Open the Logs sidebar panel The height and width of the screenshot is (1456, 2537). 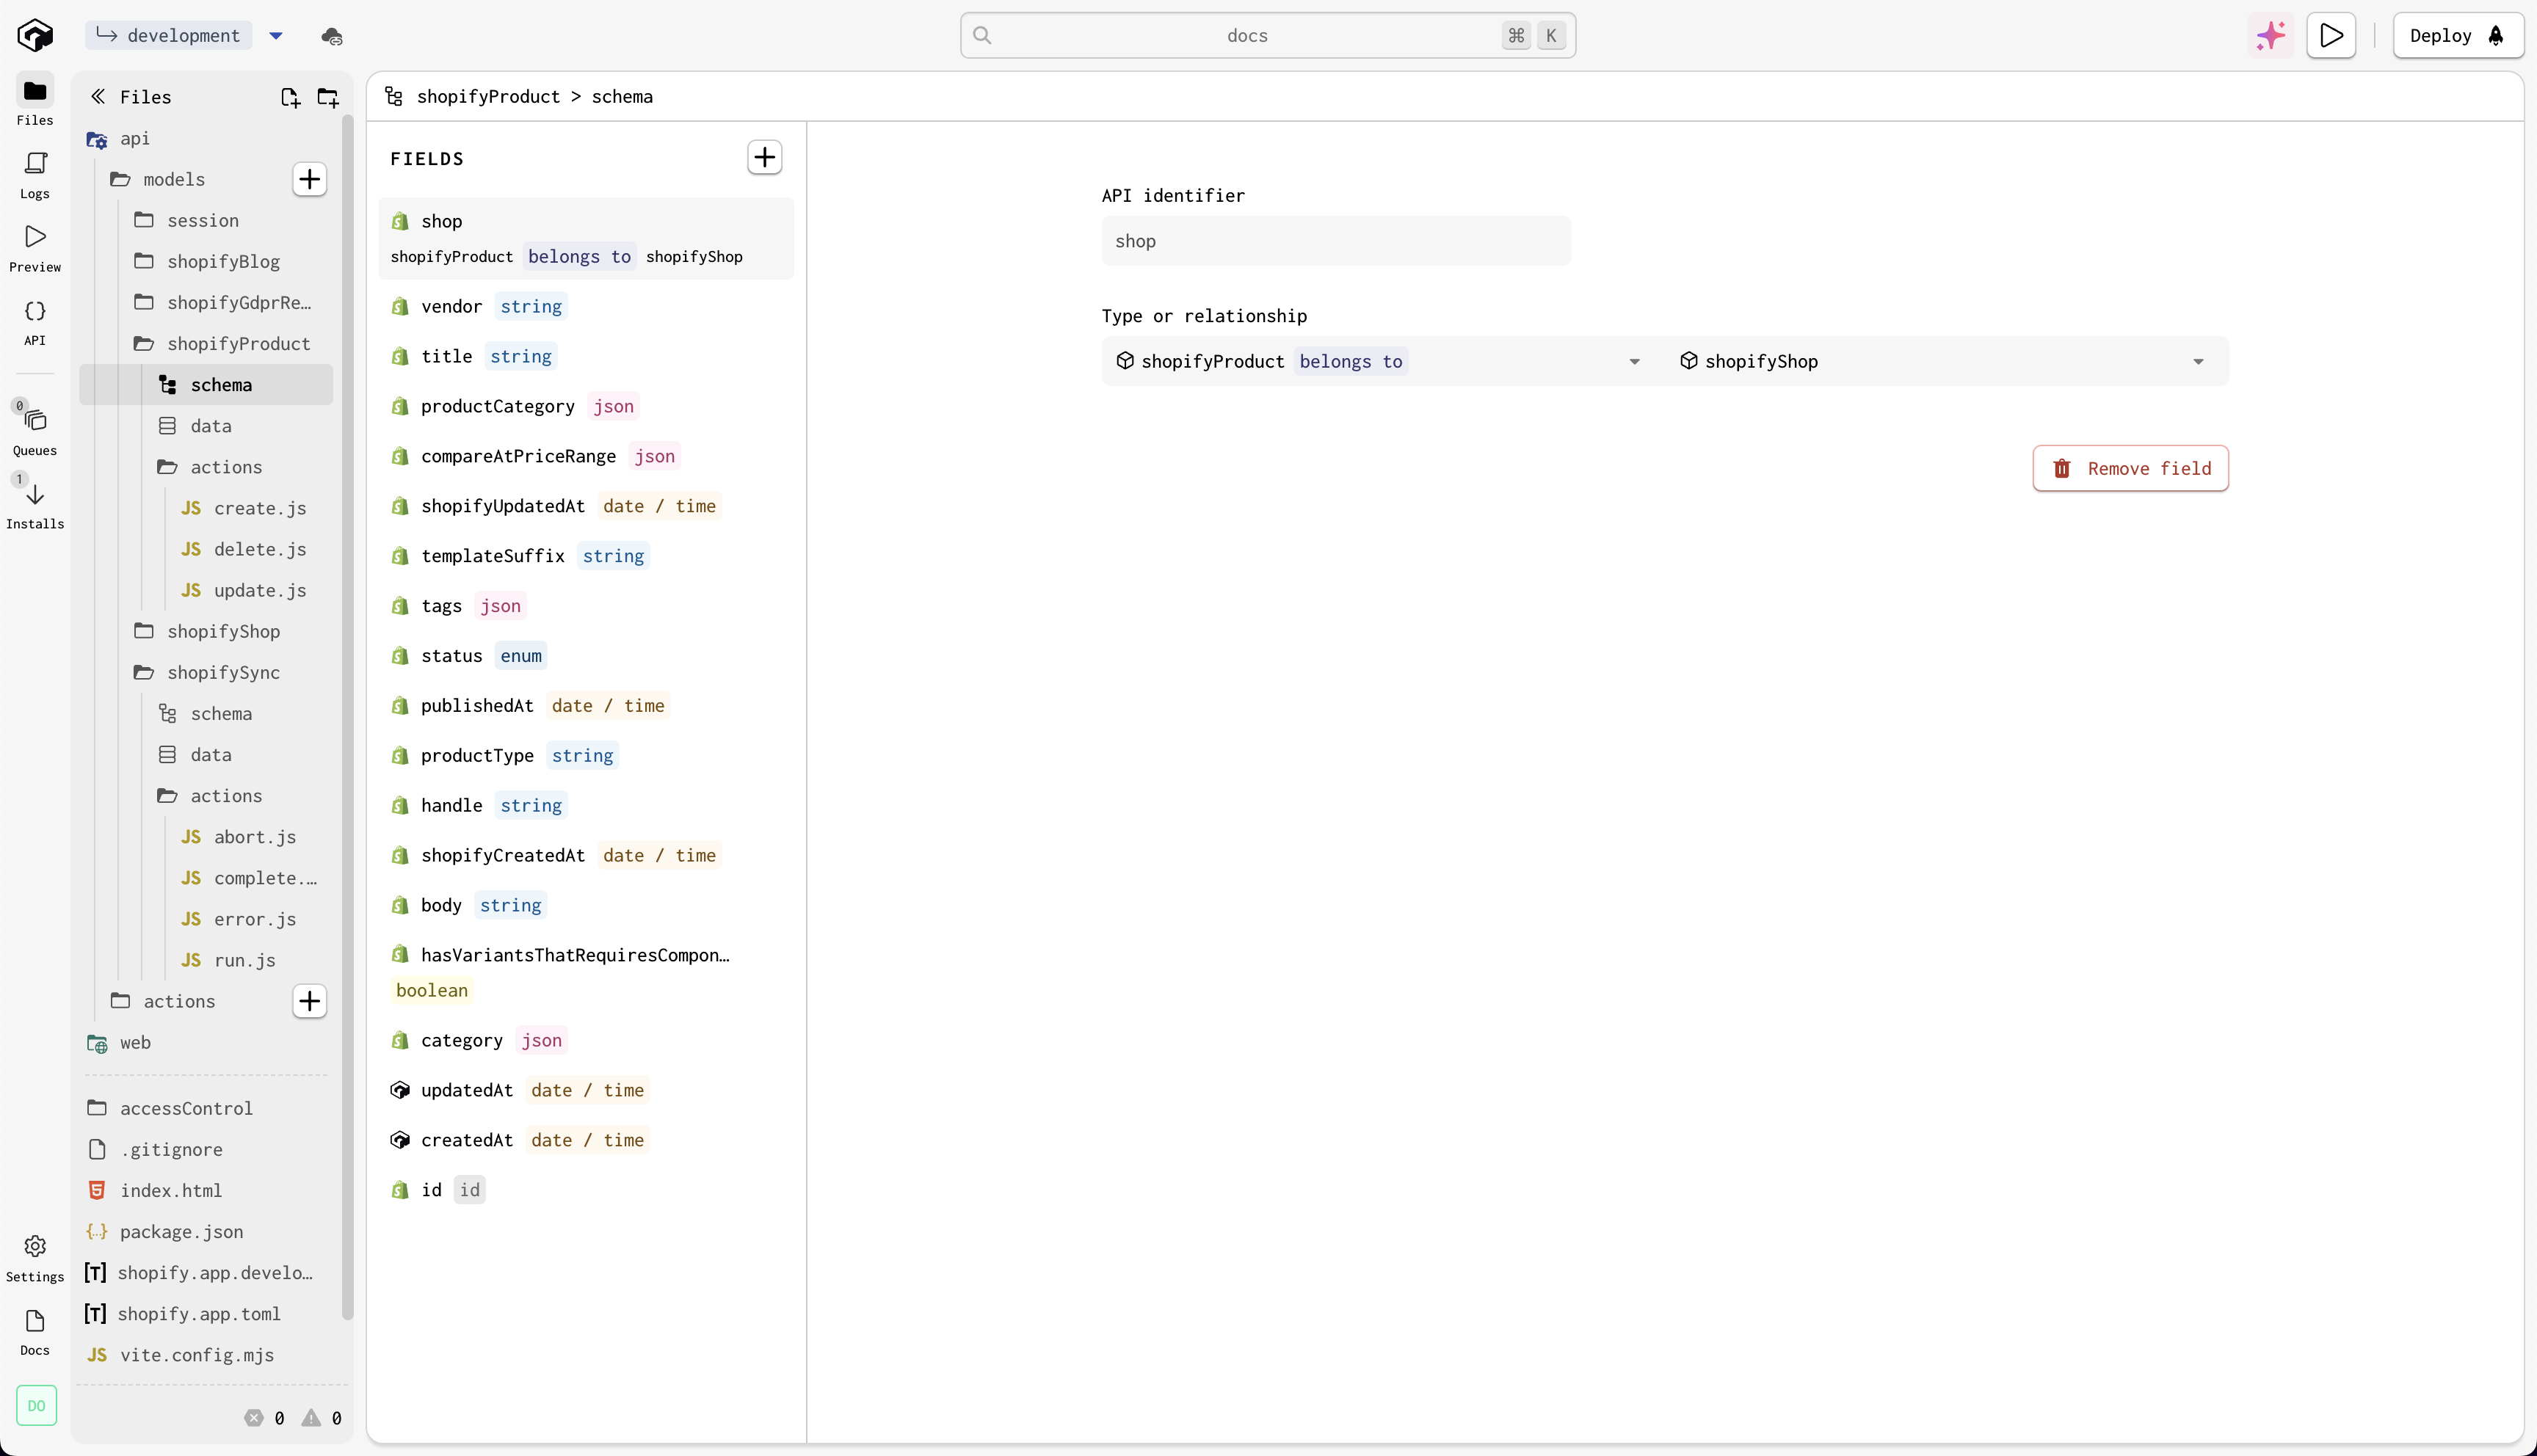click(35, 175)
